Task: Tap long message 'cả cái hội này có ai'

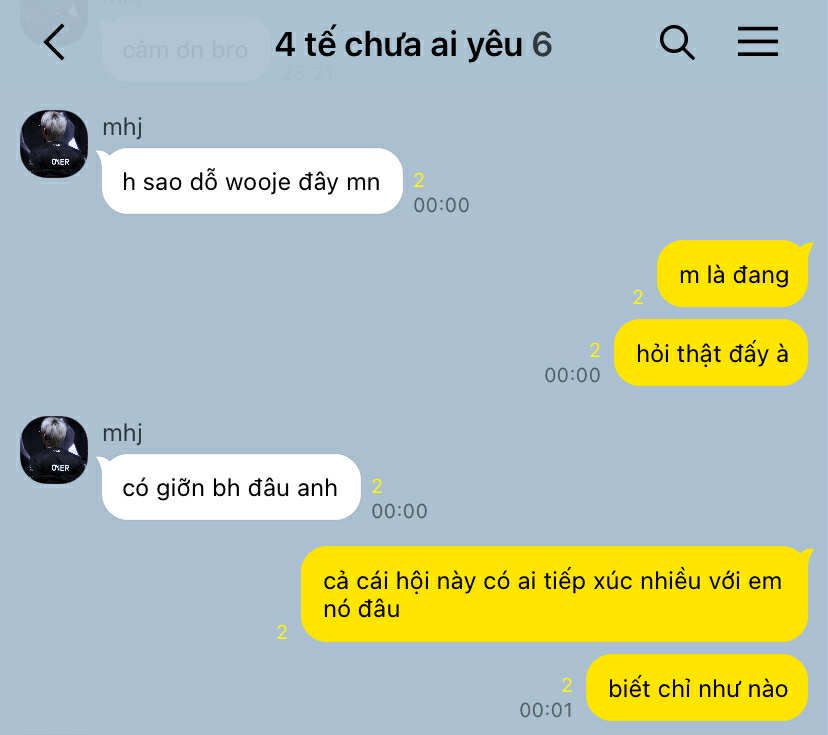Action: 554,595
